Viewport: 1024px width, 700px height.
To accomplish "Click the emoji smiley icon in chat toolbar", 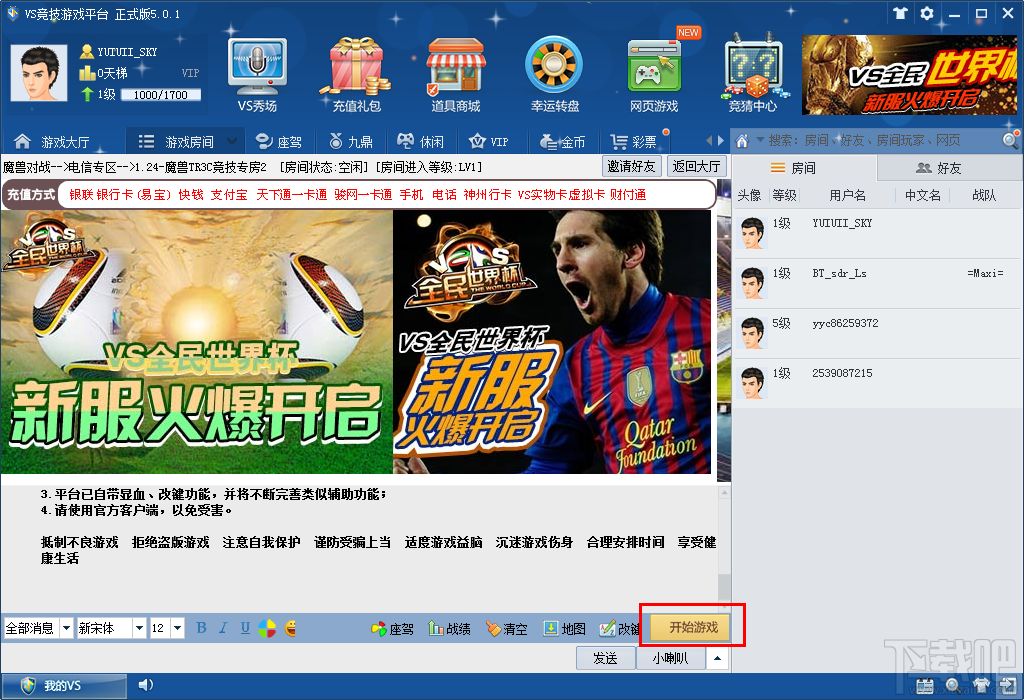I will (x=291, y=628).
